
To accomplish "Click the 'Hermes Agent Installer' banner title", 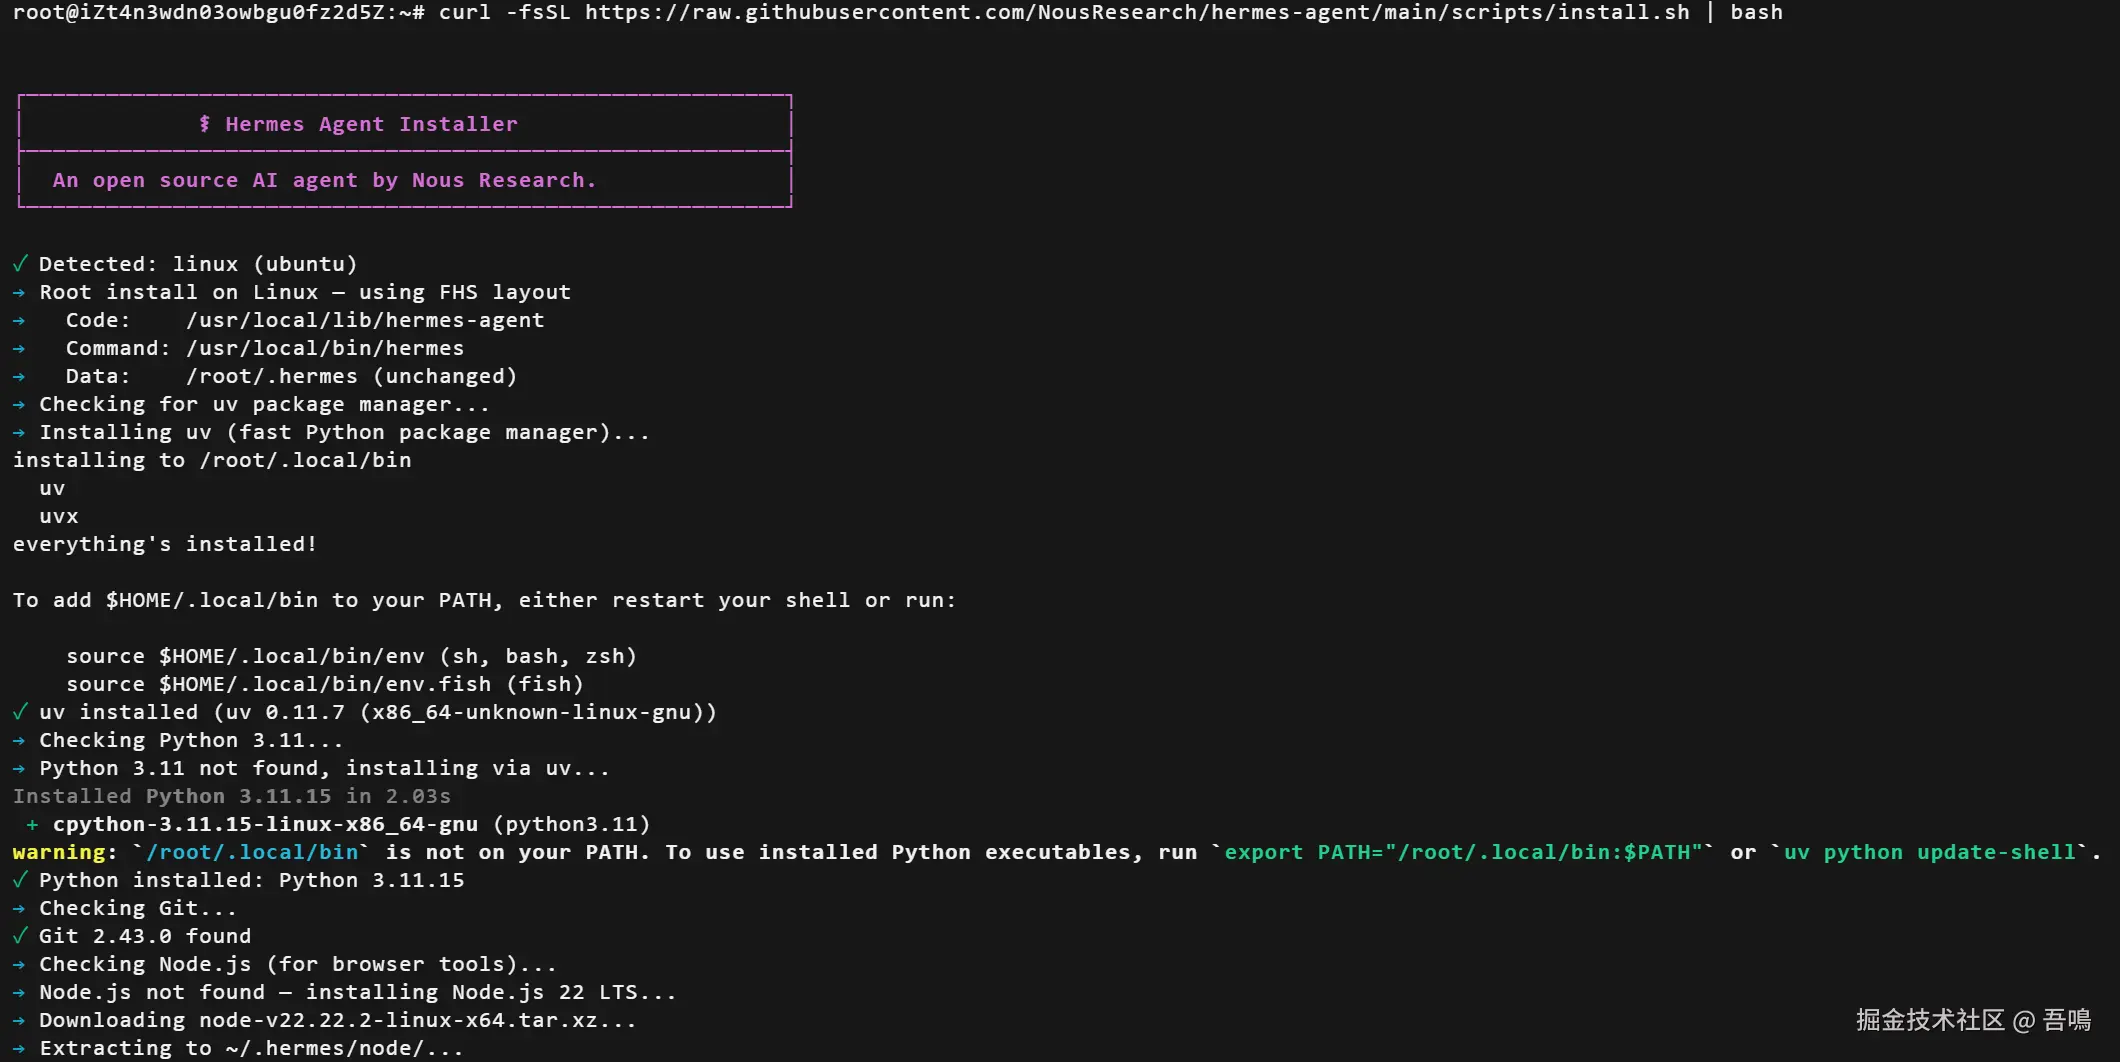I will pos(371,124).
